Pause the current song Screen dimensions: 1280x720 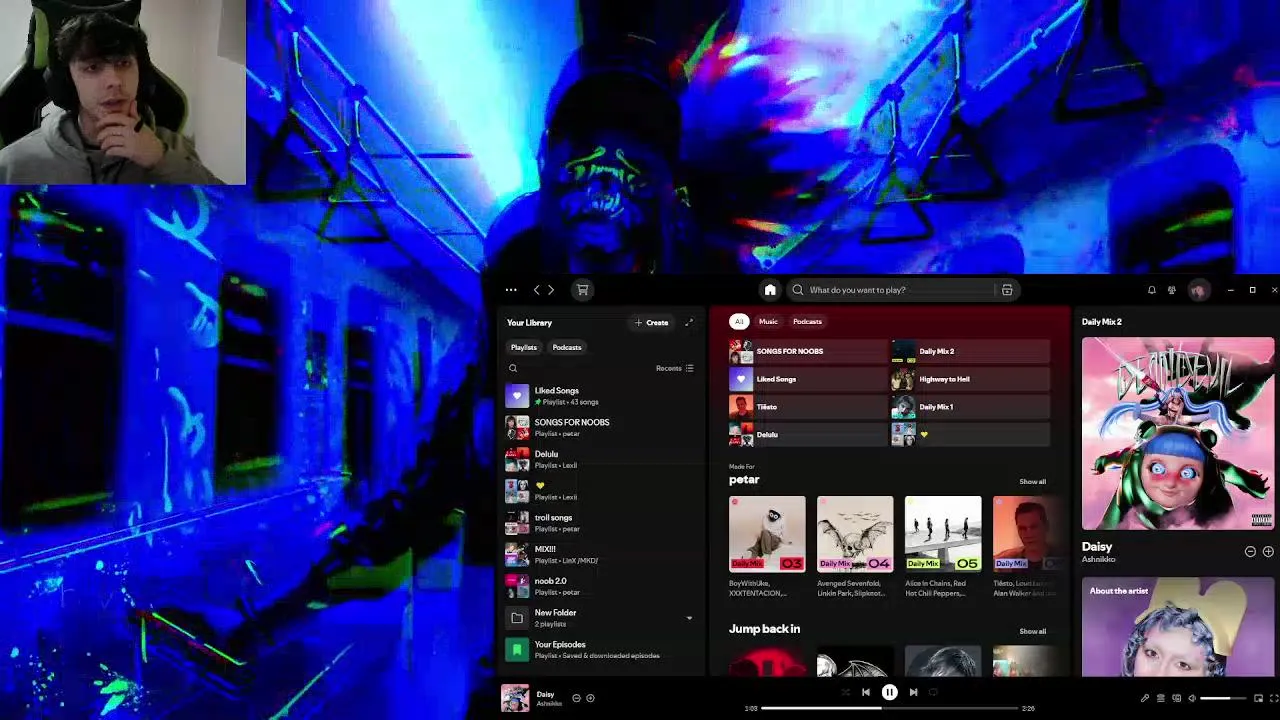tap(889, 692)
